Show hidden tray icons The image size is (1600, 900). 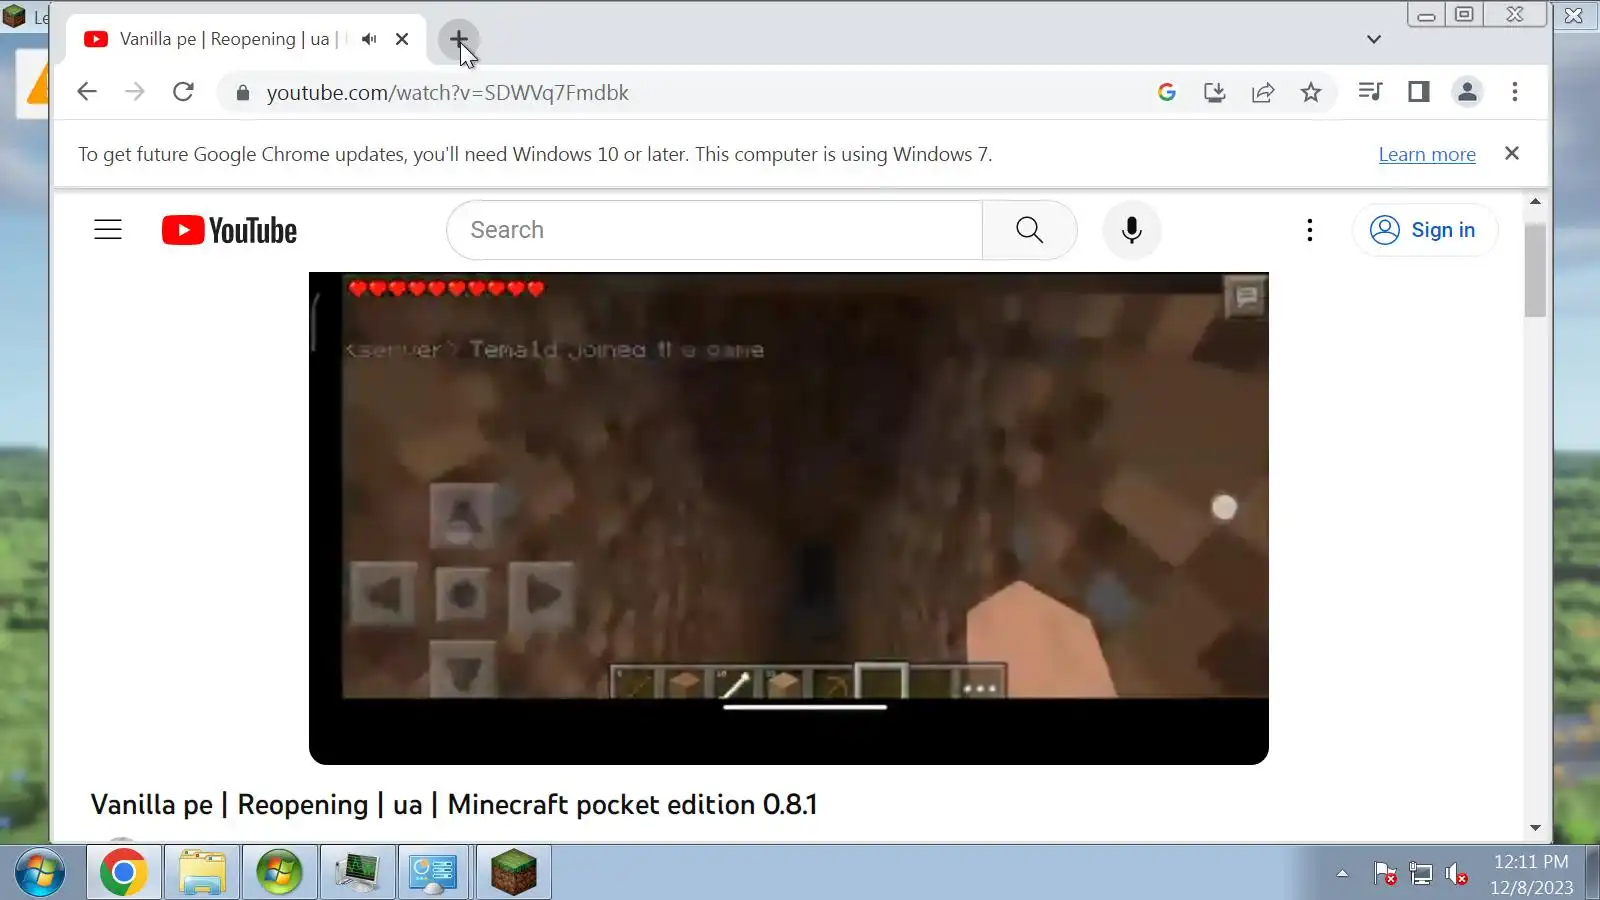1342,873
